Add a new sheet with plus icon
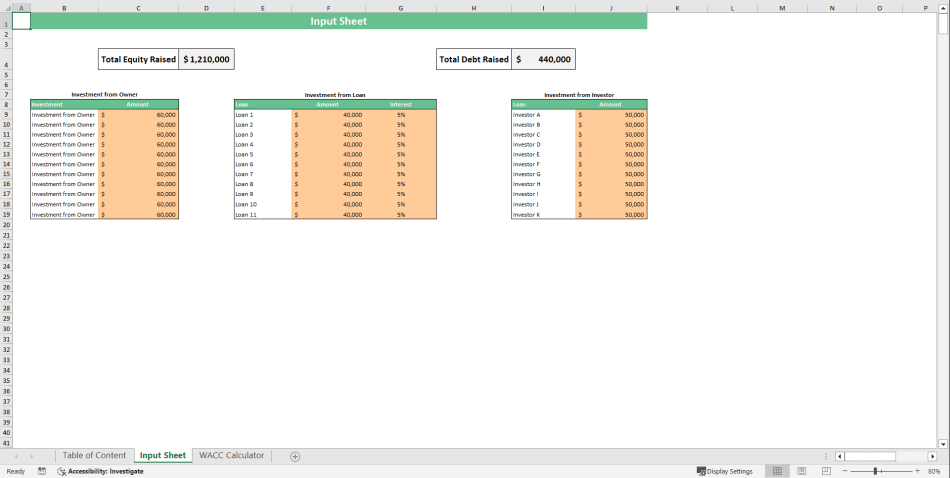Viewport: 950px width, 478px height. pos(295,456)
